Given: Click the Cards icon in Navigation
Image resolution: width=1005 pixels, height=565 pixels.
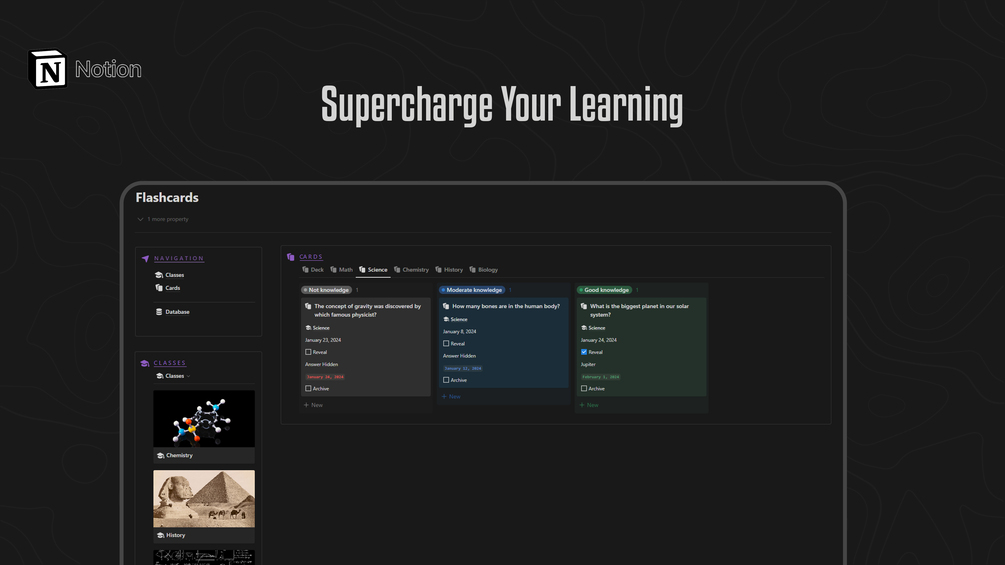Looking at the screenshot, I should pyautogui.click(x=159, y=288).
